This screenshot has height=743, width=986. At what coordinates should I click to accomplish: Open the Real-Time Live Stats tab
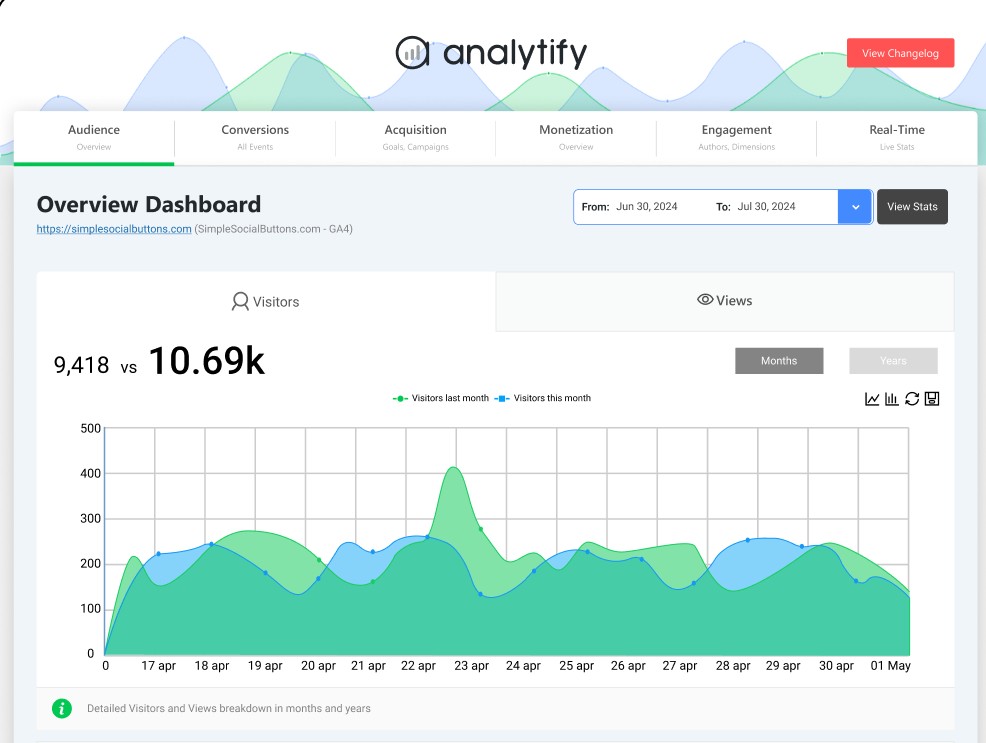897,138
